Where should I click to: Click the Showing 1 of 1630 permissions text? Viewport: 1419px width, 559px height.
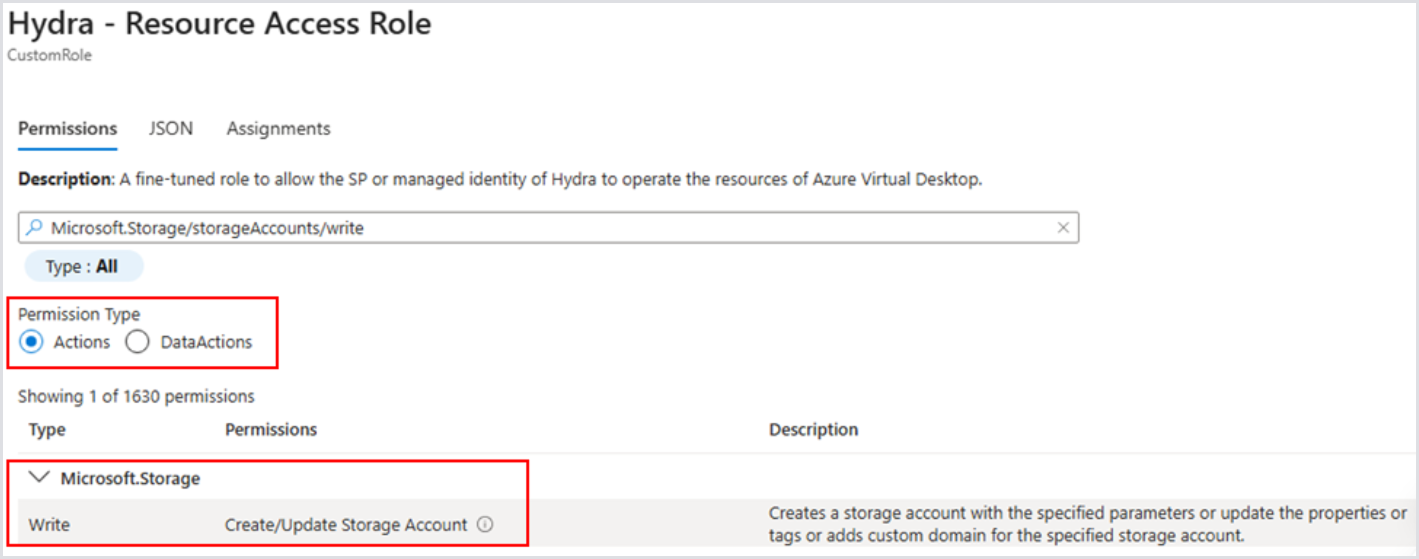click(x=136, y=396)
